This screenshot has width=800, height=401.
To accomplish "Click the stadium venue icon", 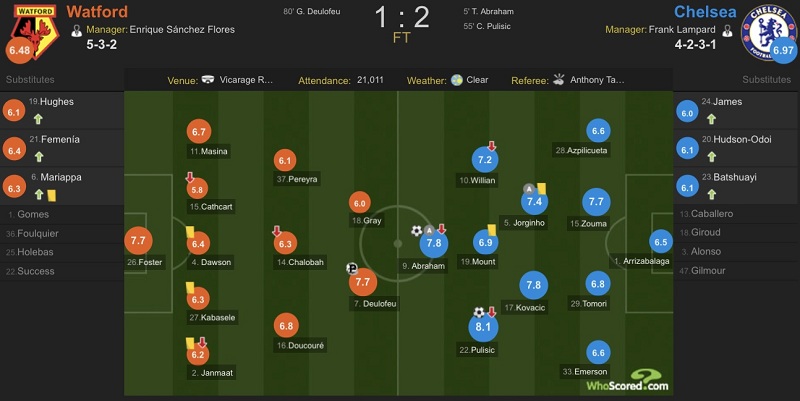I will coord(208,80).
